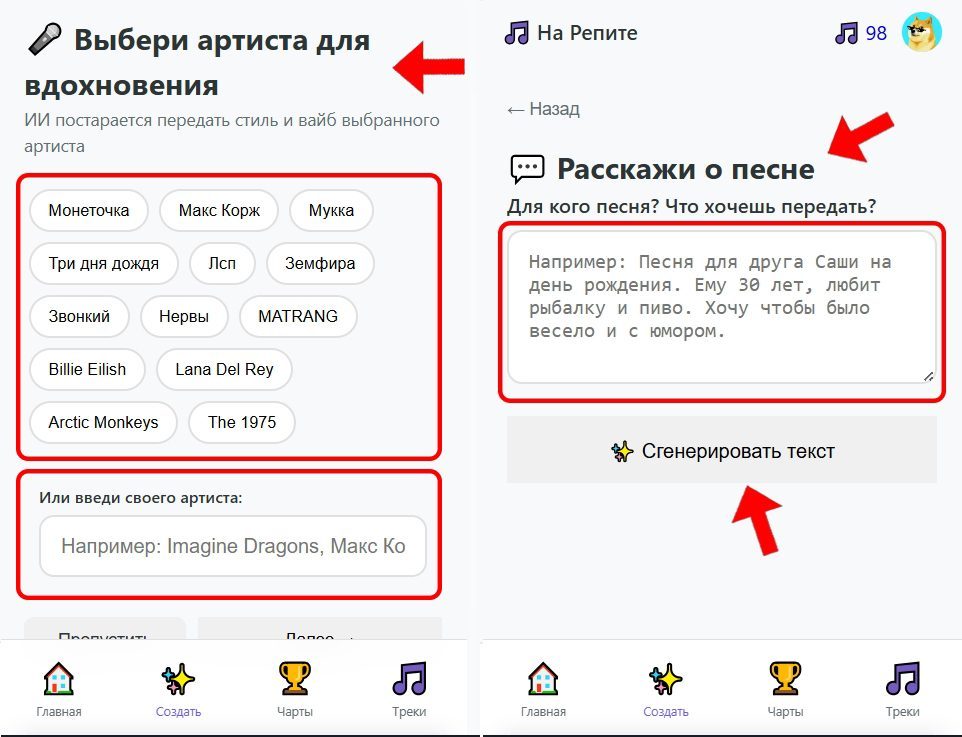The height and width of the screenshot is (737, 962).
Task: Focus the custom artist input field
Action: coord(233,546)
